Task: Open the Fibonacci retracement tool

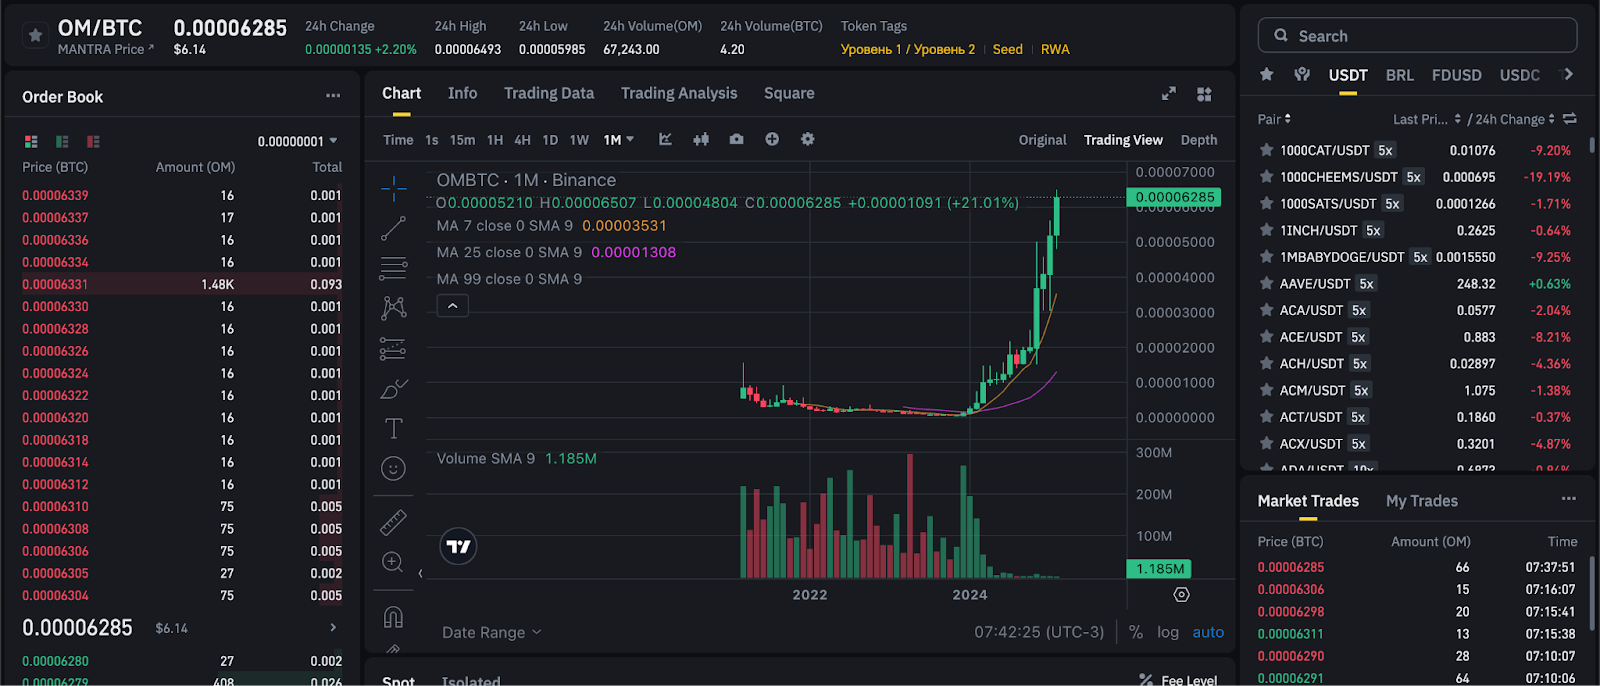Action: [394, 268]
